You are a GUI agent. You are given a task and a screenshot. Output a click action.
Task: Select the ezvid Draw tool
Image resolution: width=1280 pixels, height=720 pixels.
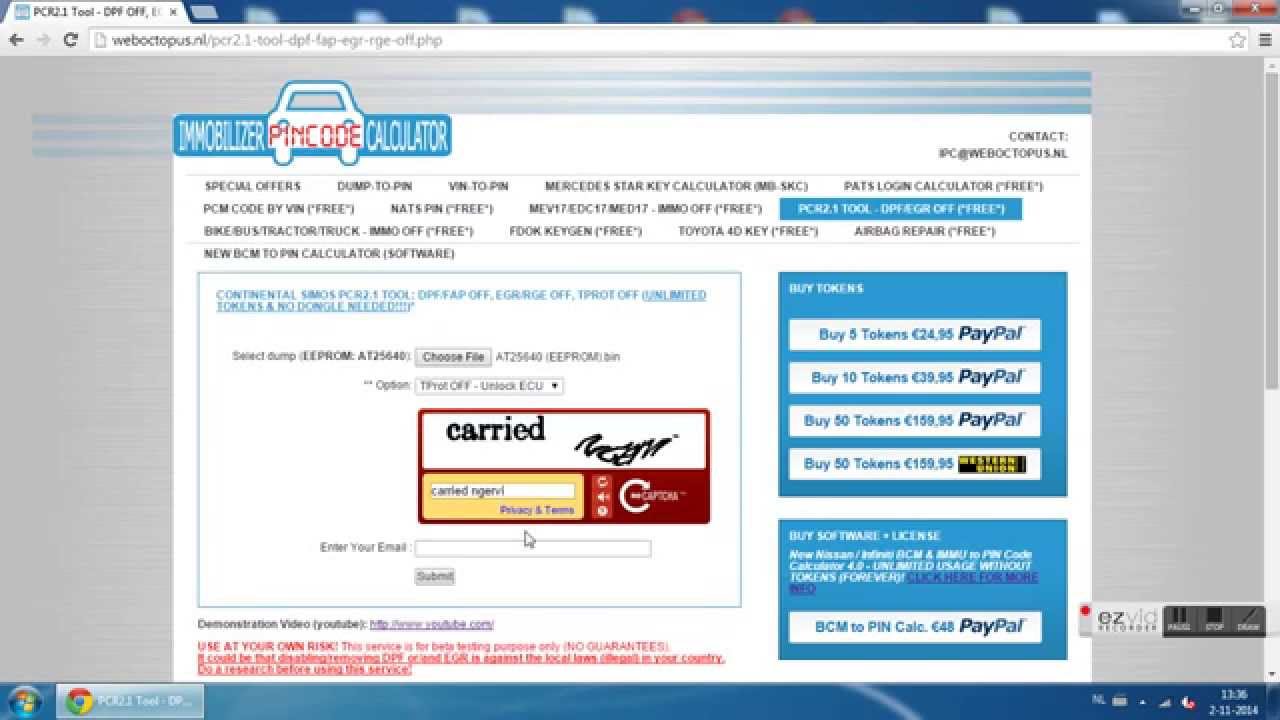tap(1248, 620)
